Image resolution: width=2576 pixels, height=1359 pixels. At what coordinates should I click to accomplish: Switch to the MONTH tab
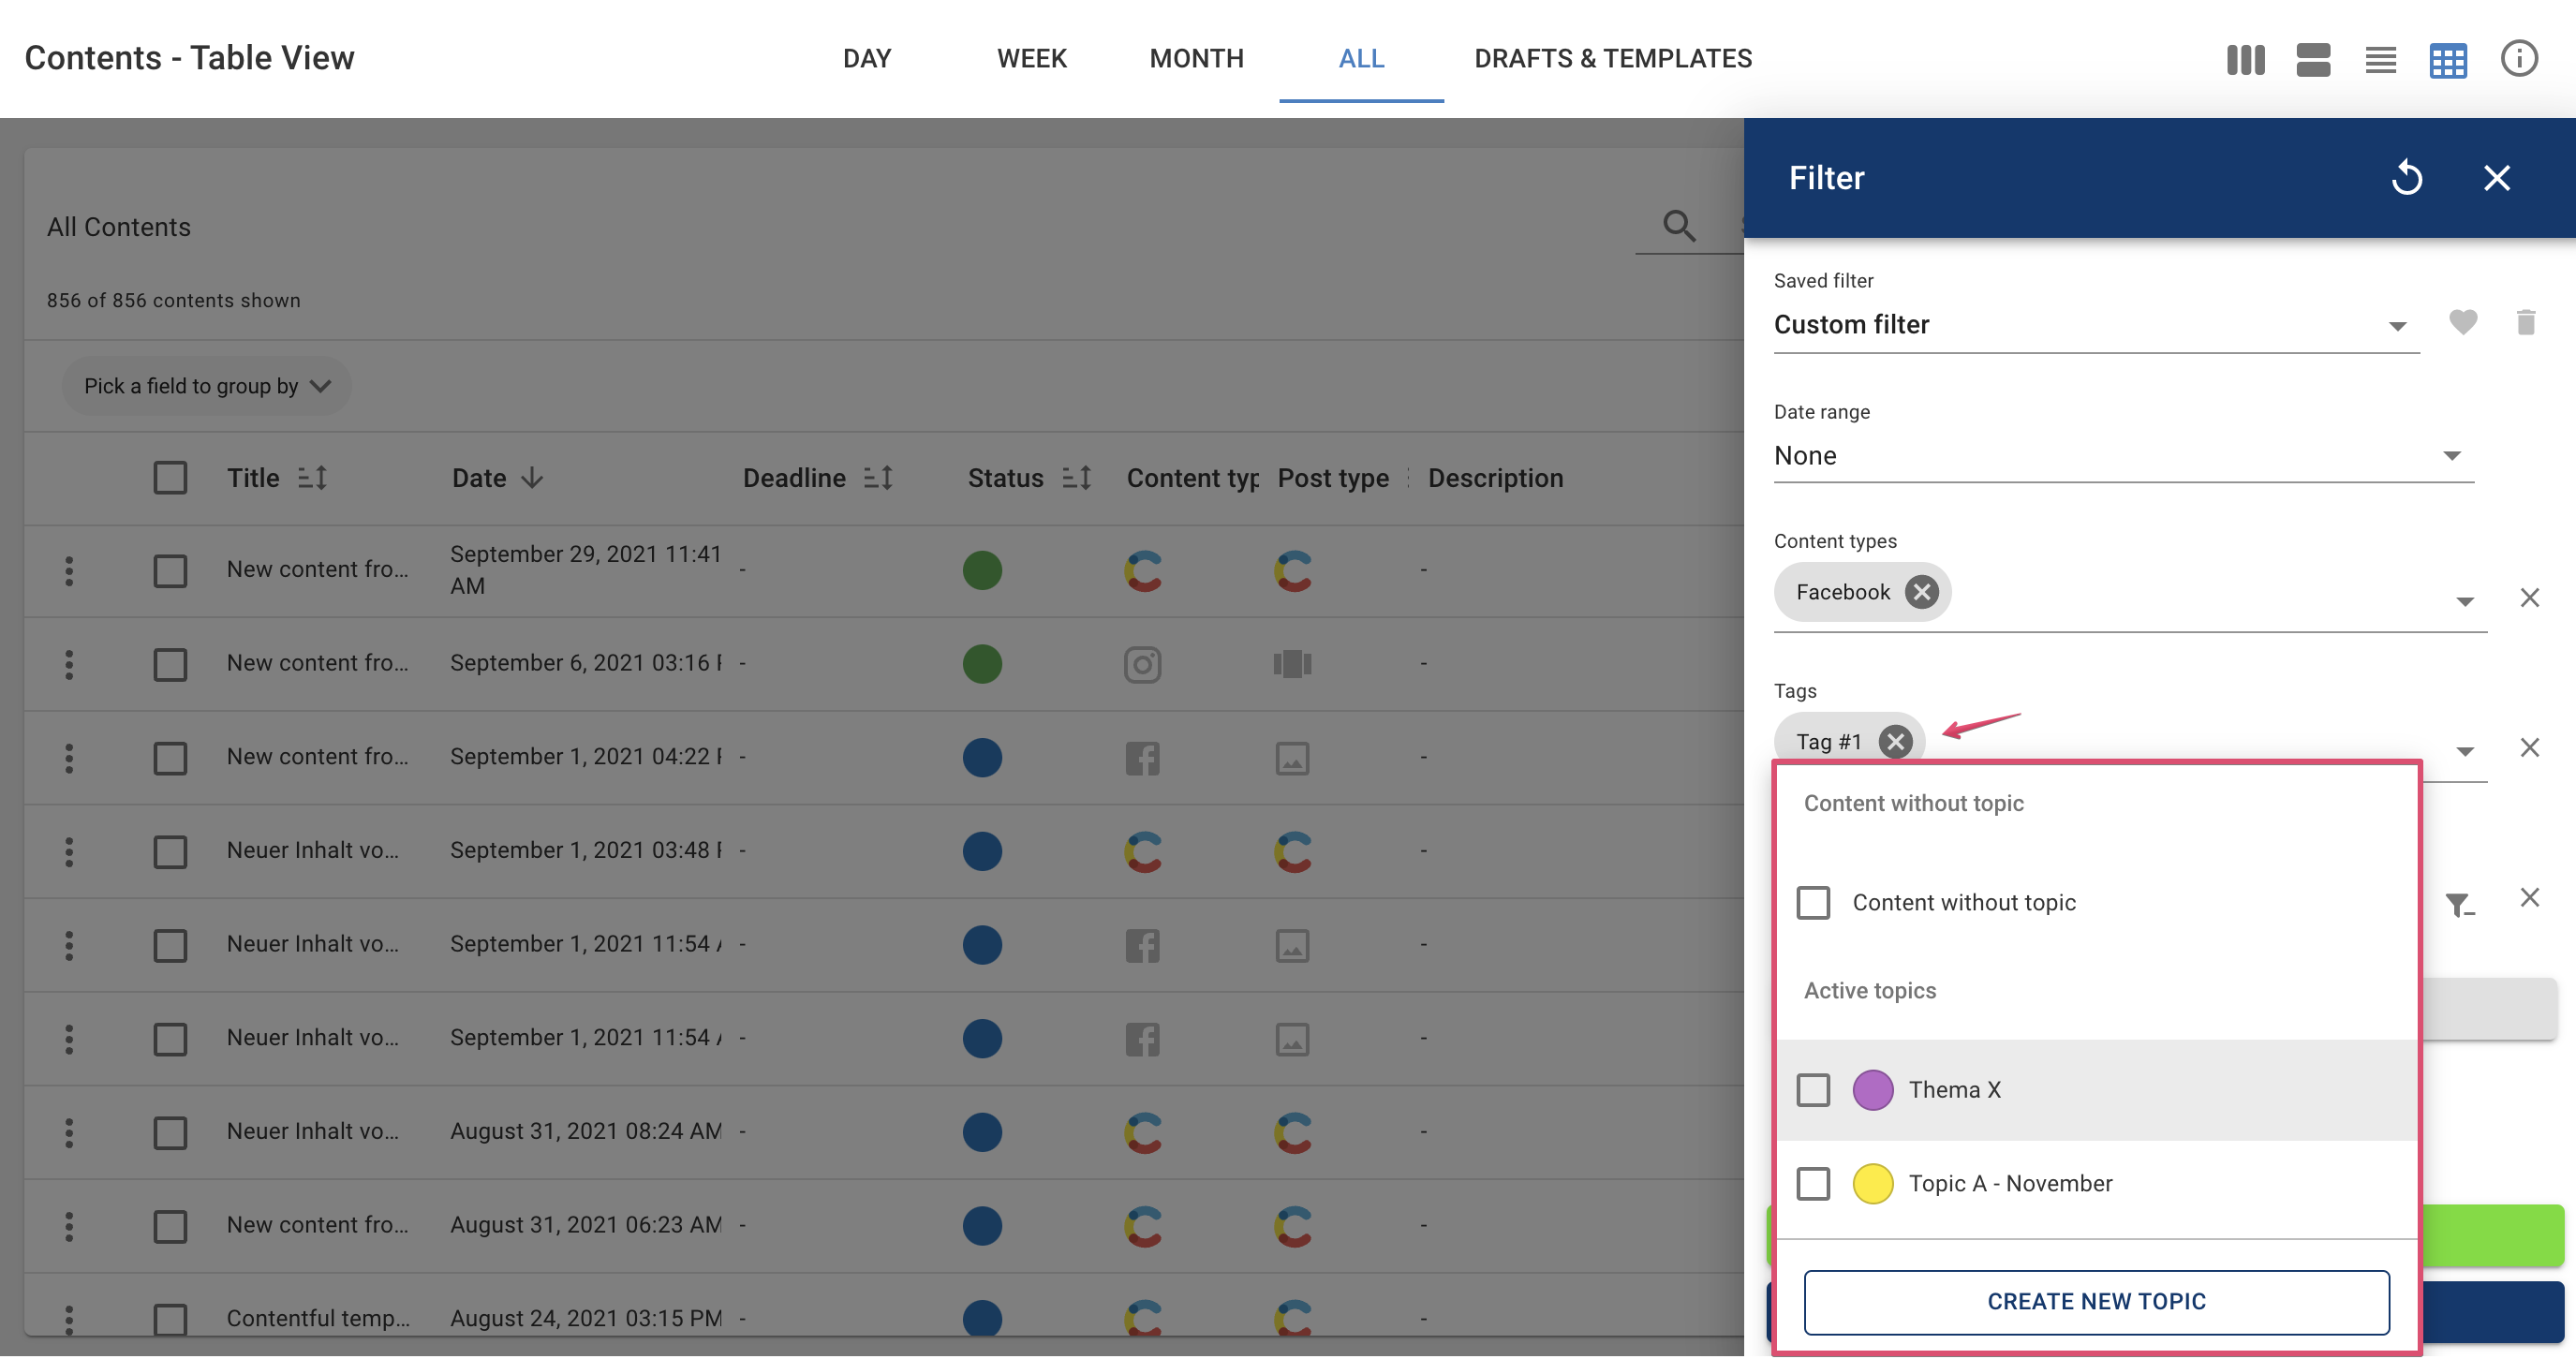coord(1196,58)
